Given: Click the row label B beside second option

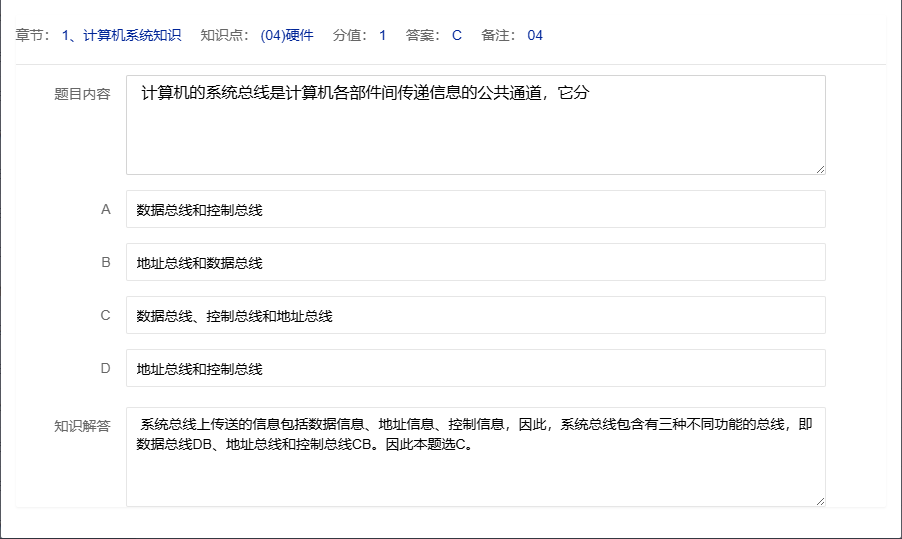Looking at the screenshot, I should pyautogui.click(x=105, y=263).
